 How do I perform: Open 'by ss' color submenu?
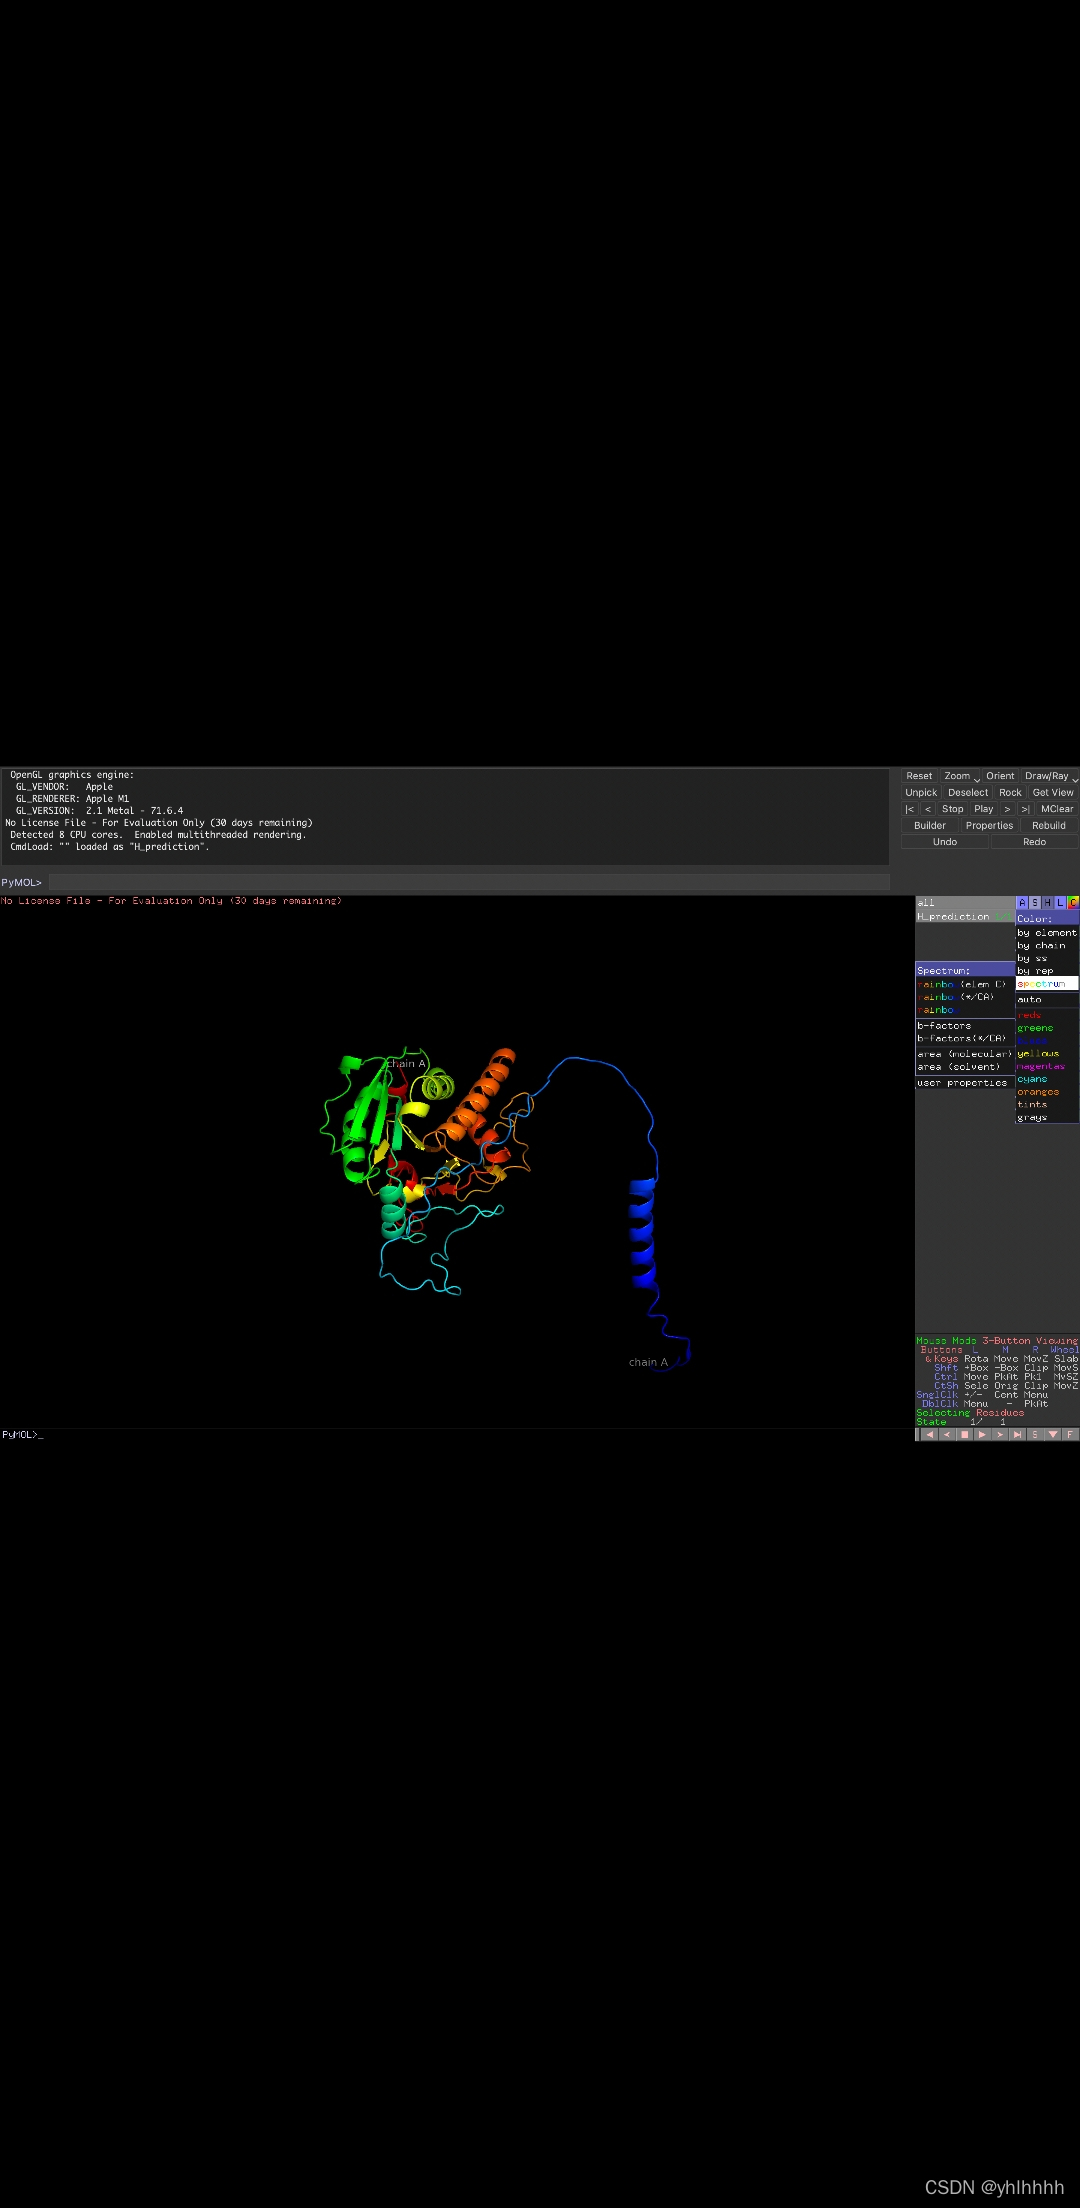coord(1047,958)
